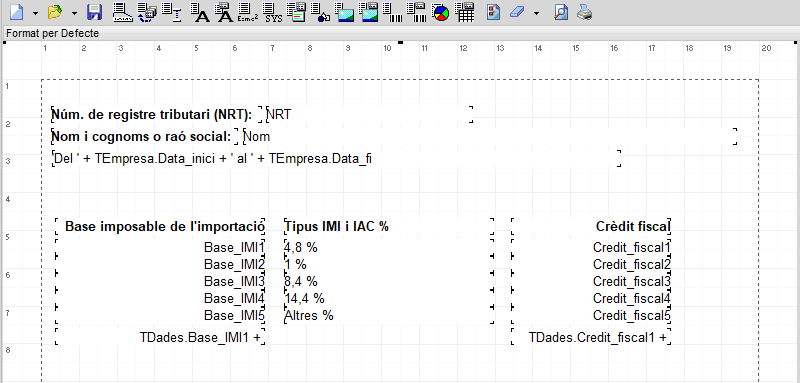Expand the dropdown arrow beside Open folder
Screen dimensions: 800x383
pyautogui.click(x=74, y=12)
